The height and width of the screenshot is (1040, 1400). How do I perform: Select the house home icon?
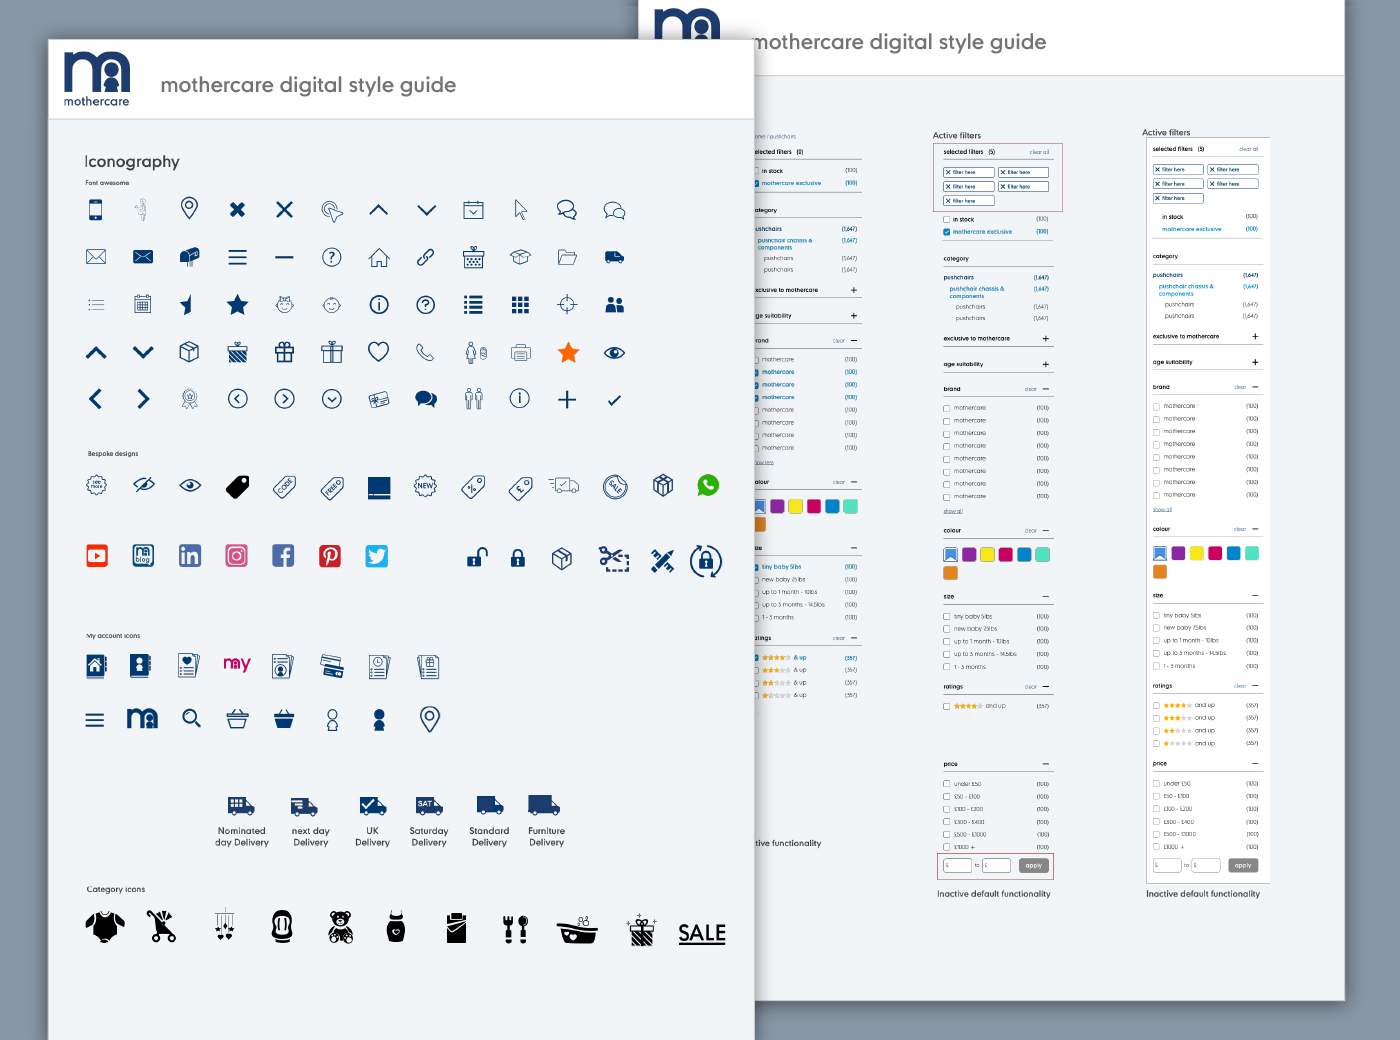point(379,257)
